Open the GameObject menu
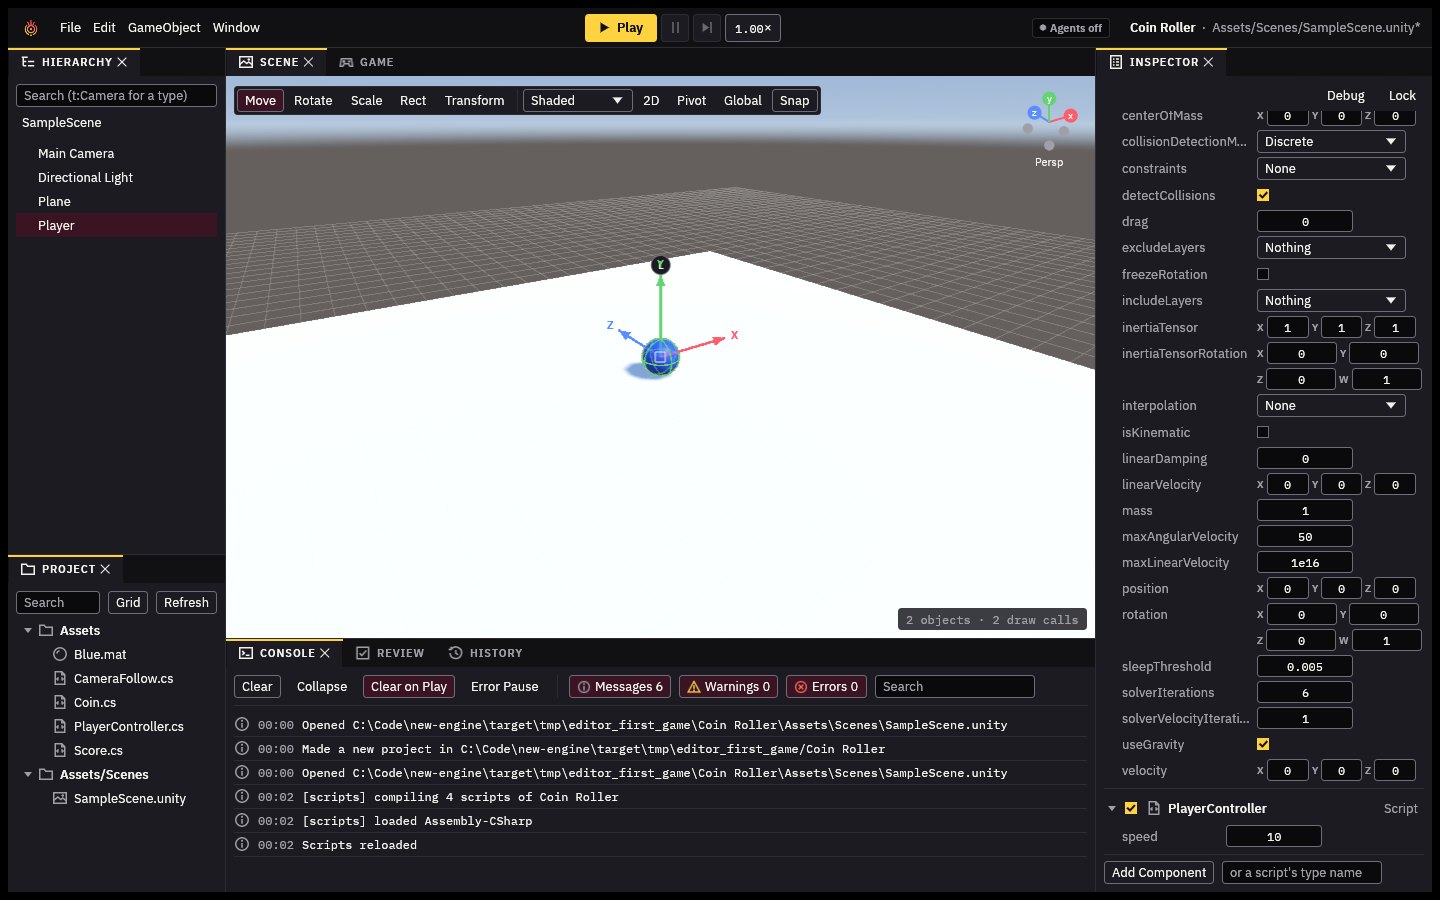 pos(164,28)
